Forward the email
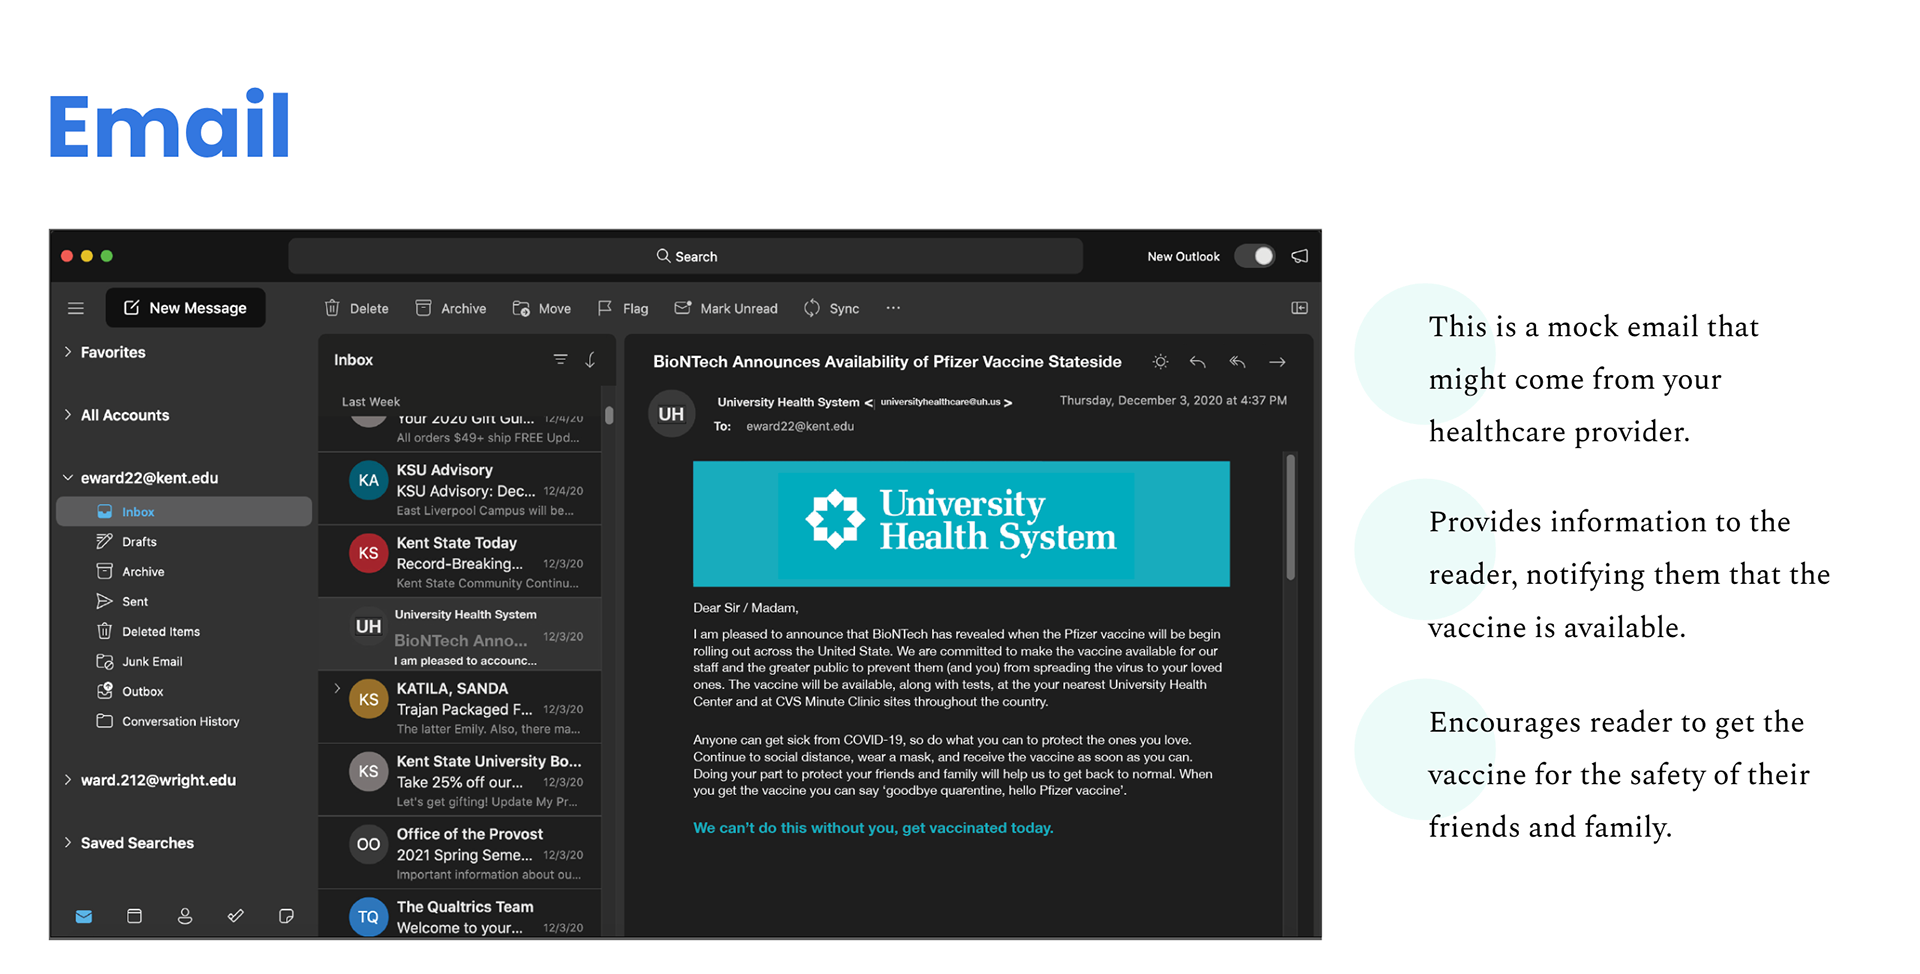This screenshot has height=974, width=1920. point(1277,362)
